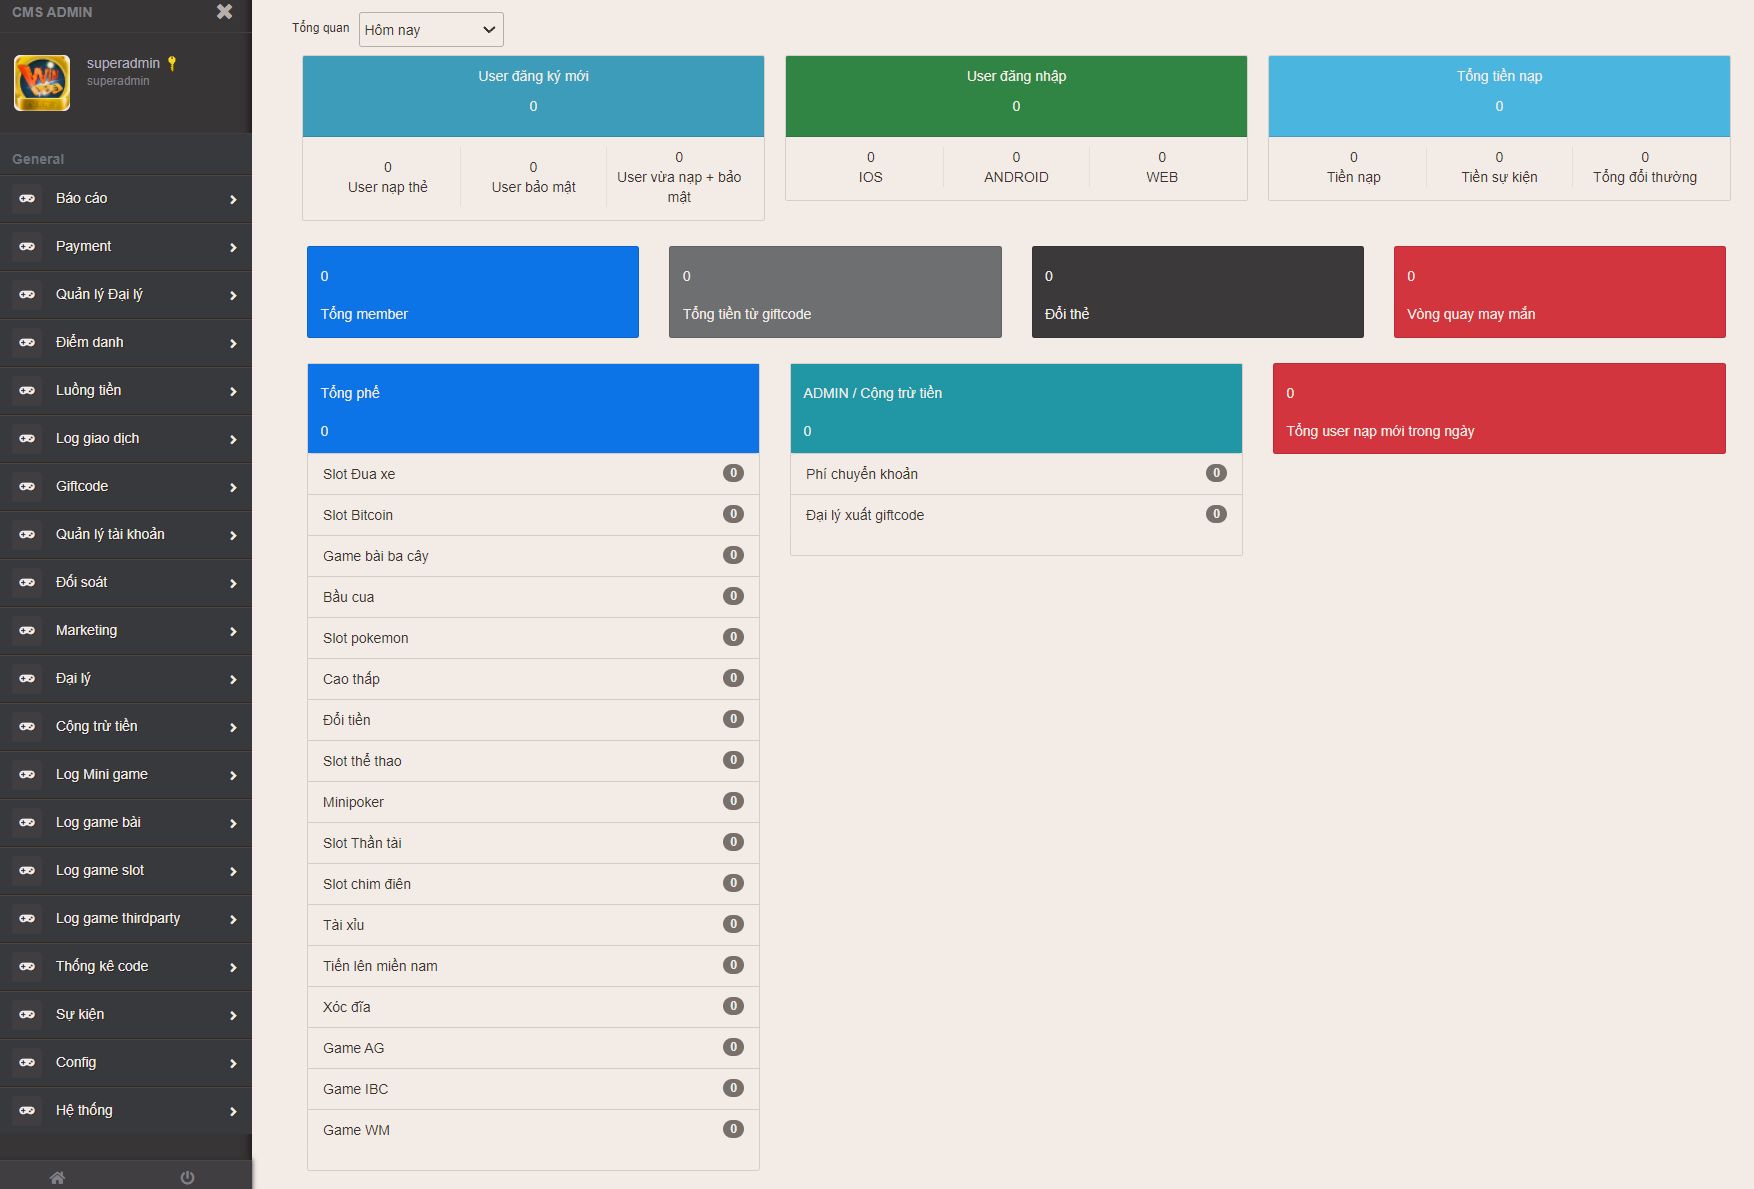Click the User đăng ký mới header
The width and height of the screenshot is (1754, 1189).
click(x=533, y=96)
